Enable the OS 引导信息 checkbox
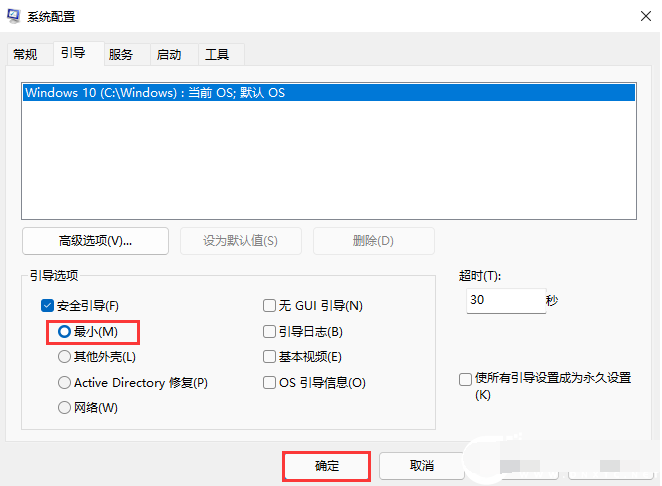This screenshot has height=486, width=662. point(269,383)
